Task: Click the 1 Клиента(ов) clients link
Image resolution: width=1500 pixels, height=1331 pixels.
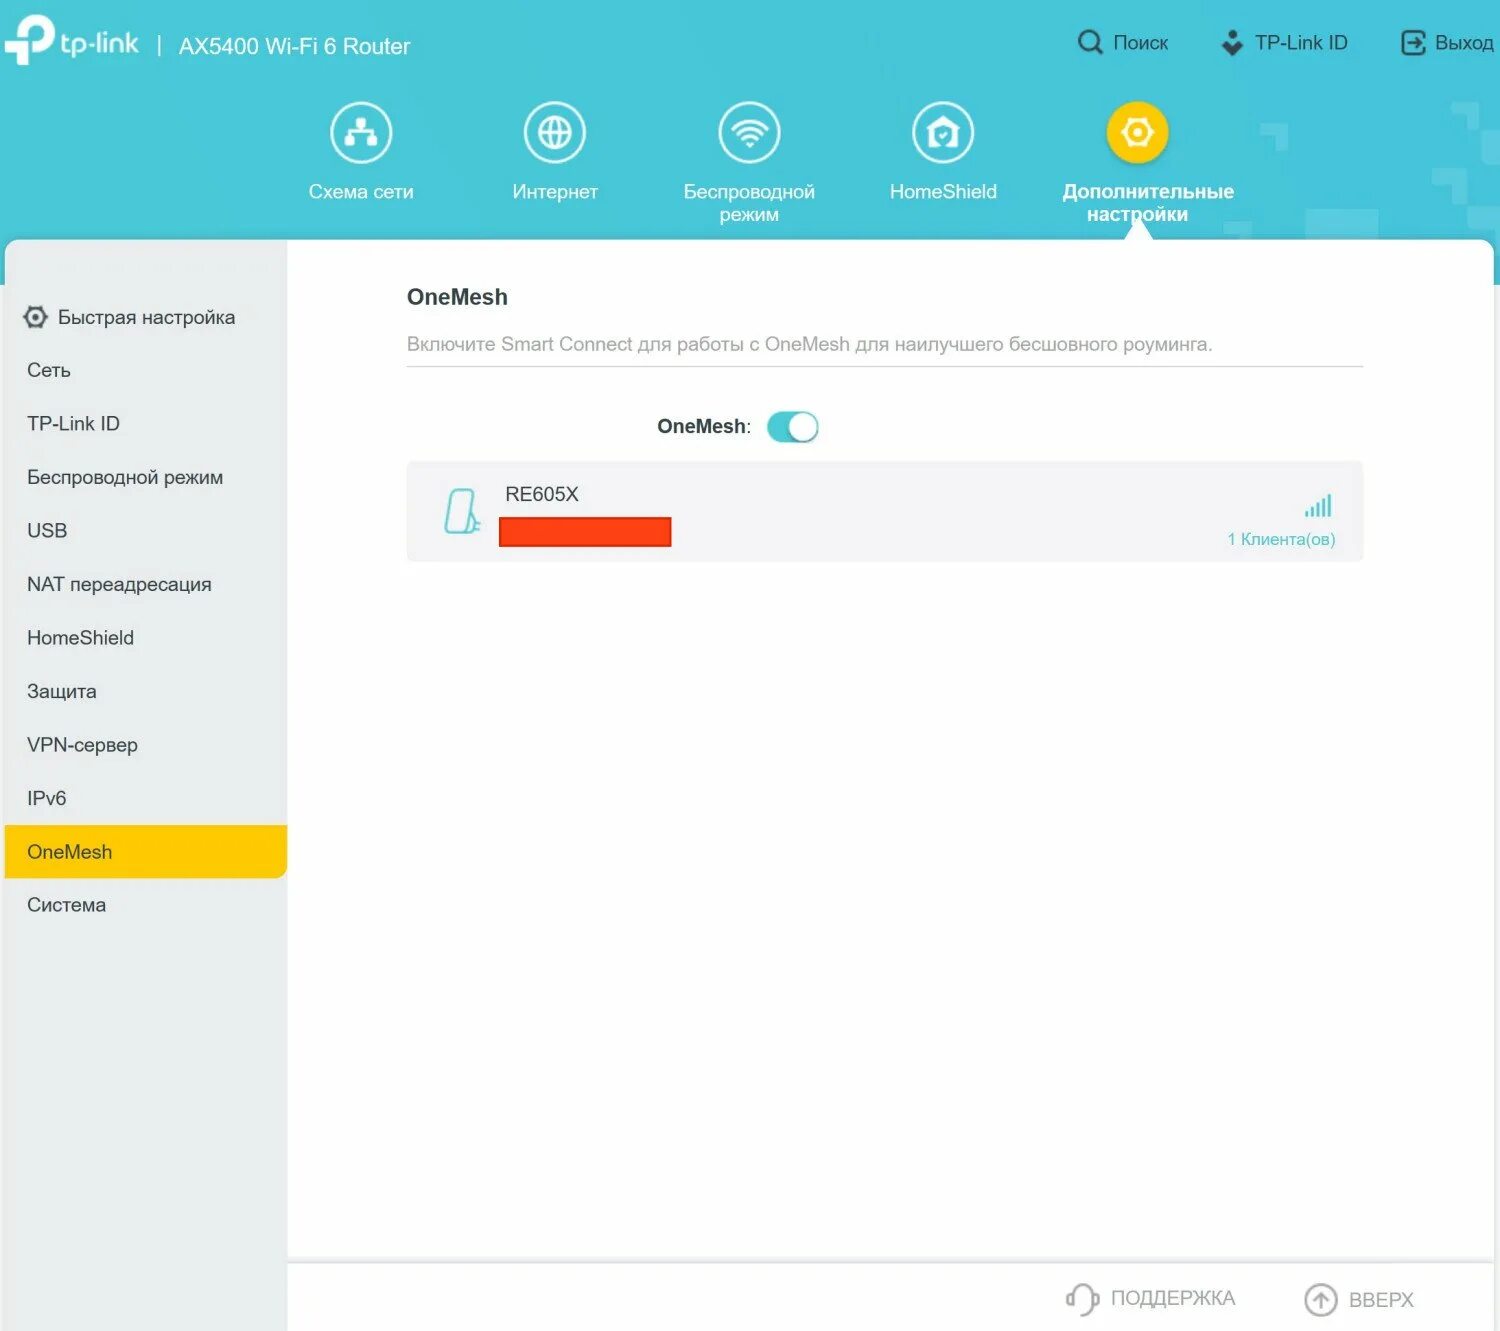Action: pyautogui.click(x=1281, y=539)
